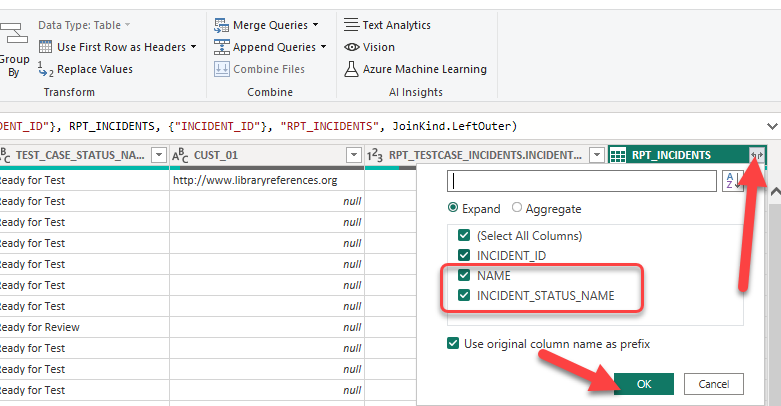Click the RPT_INCIDENTS table column icon

pos(618,155)
